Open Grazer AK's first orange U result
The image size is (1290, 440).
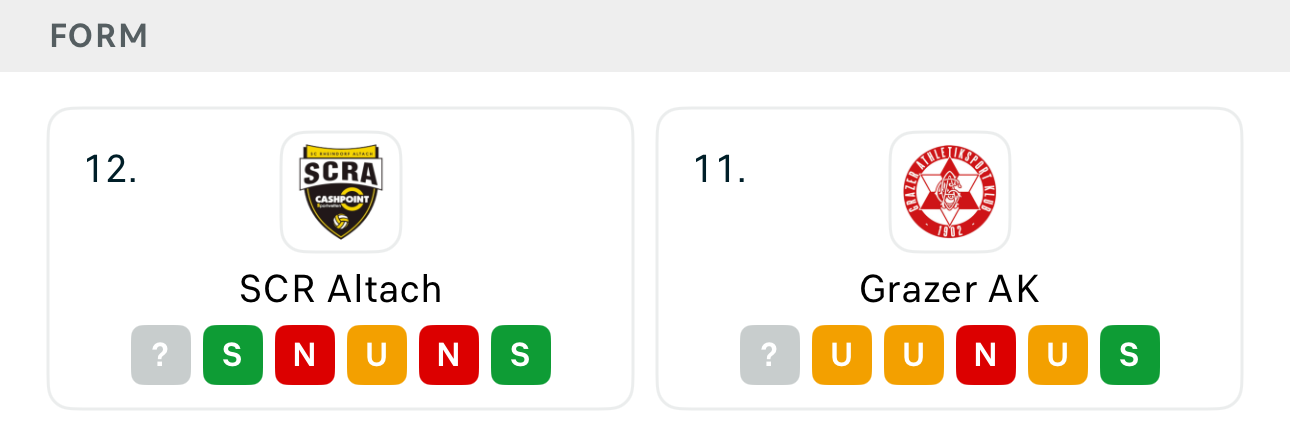(842, 355)
